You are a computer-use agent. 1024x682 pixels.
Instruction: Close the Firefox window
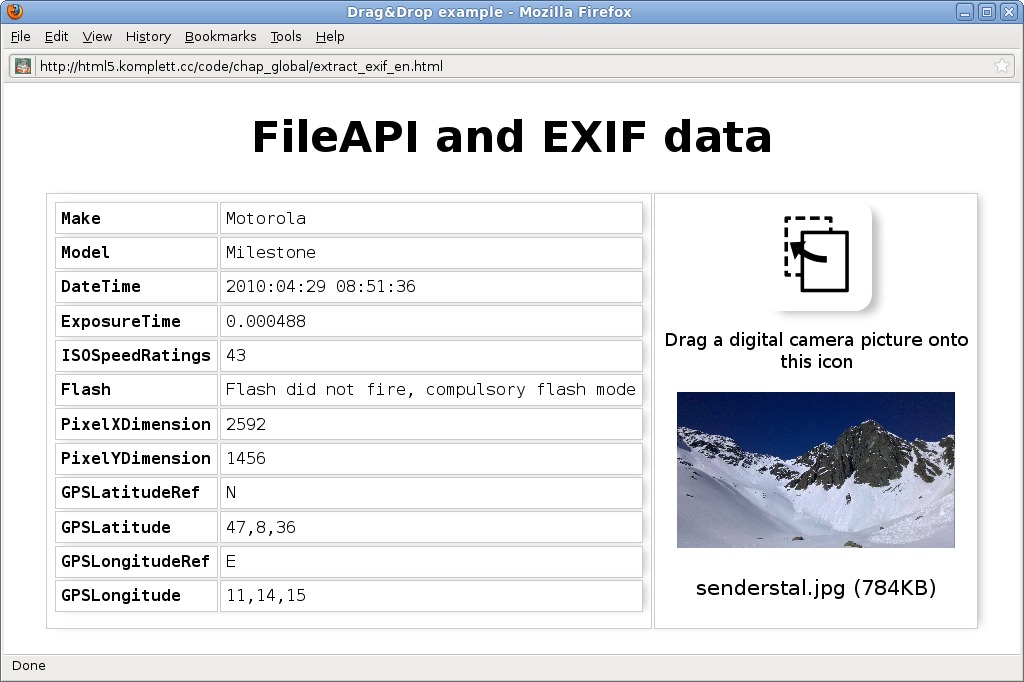click(x=1008, y=12)
